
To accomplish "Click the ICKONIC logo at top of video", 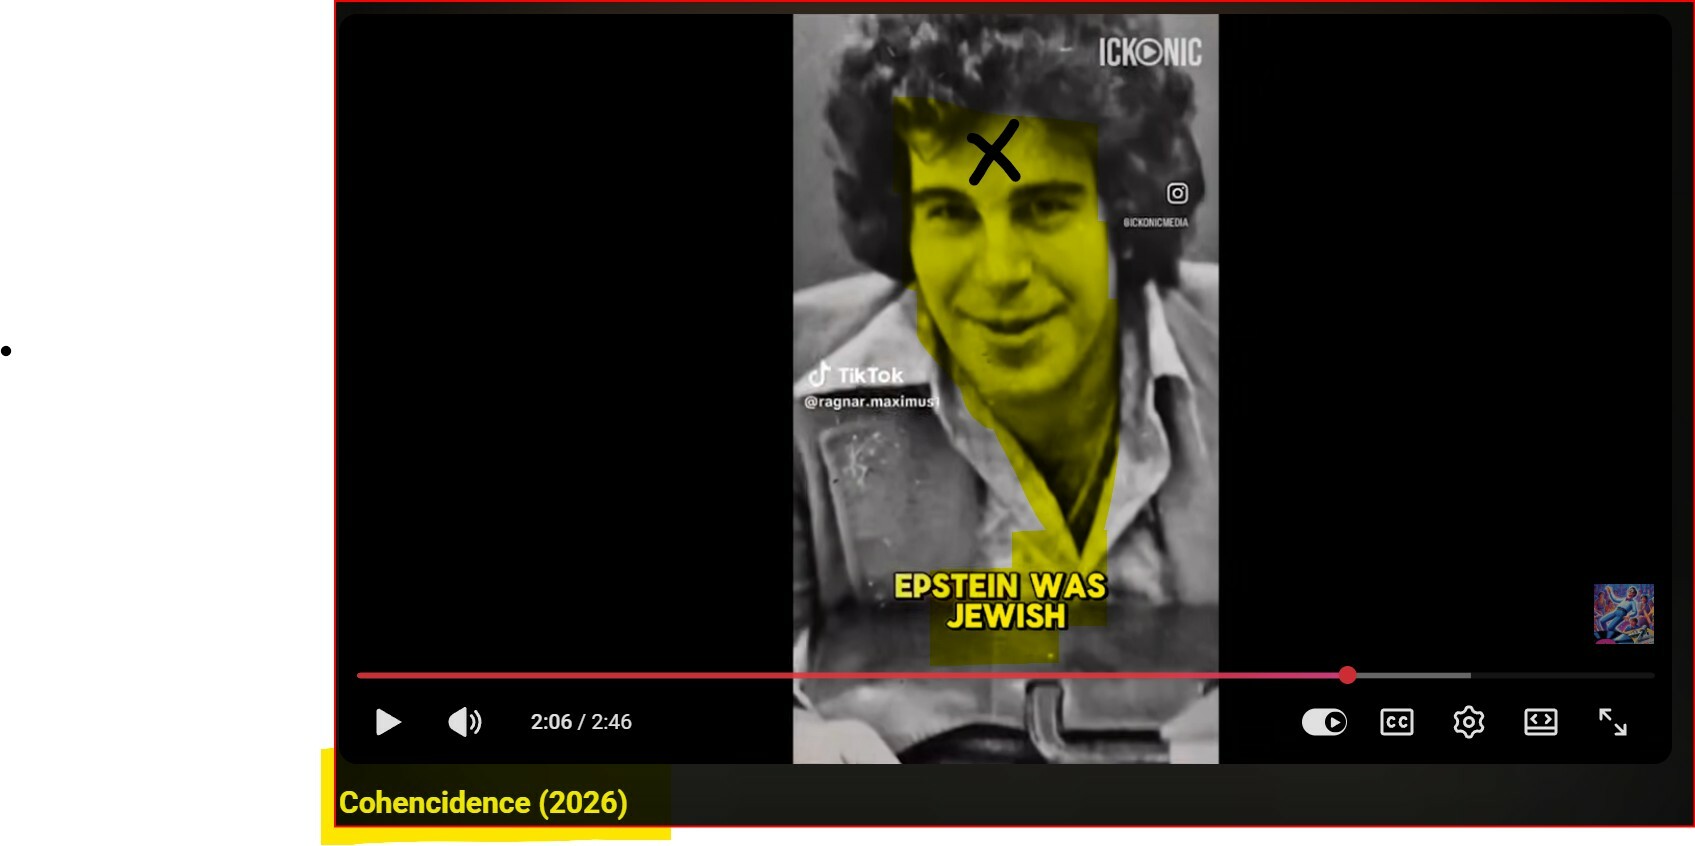I will point(1150,52).
